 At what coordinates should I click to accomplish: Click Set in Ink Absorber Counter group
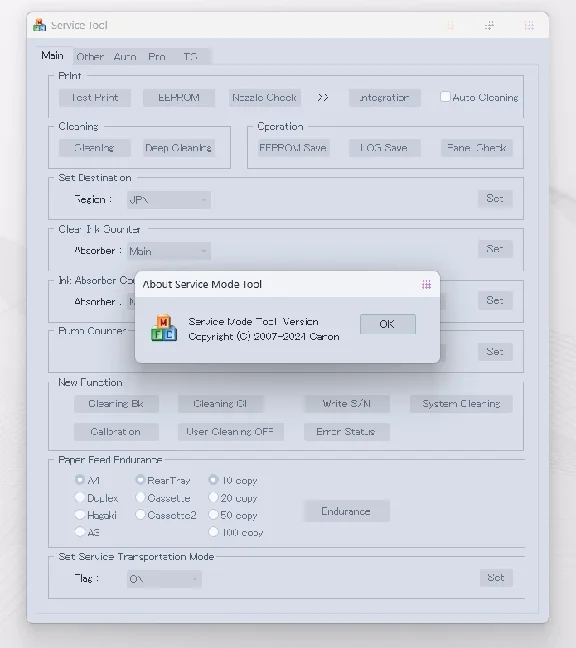[495, 300]
